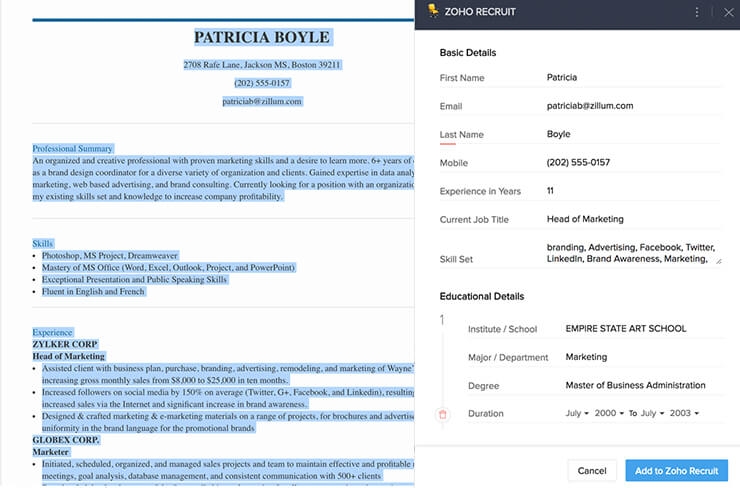The width and height of the screenshot is (740, 488).
Task: Edit the Institute / School field
Action: pos(643,328)
